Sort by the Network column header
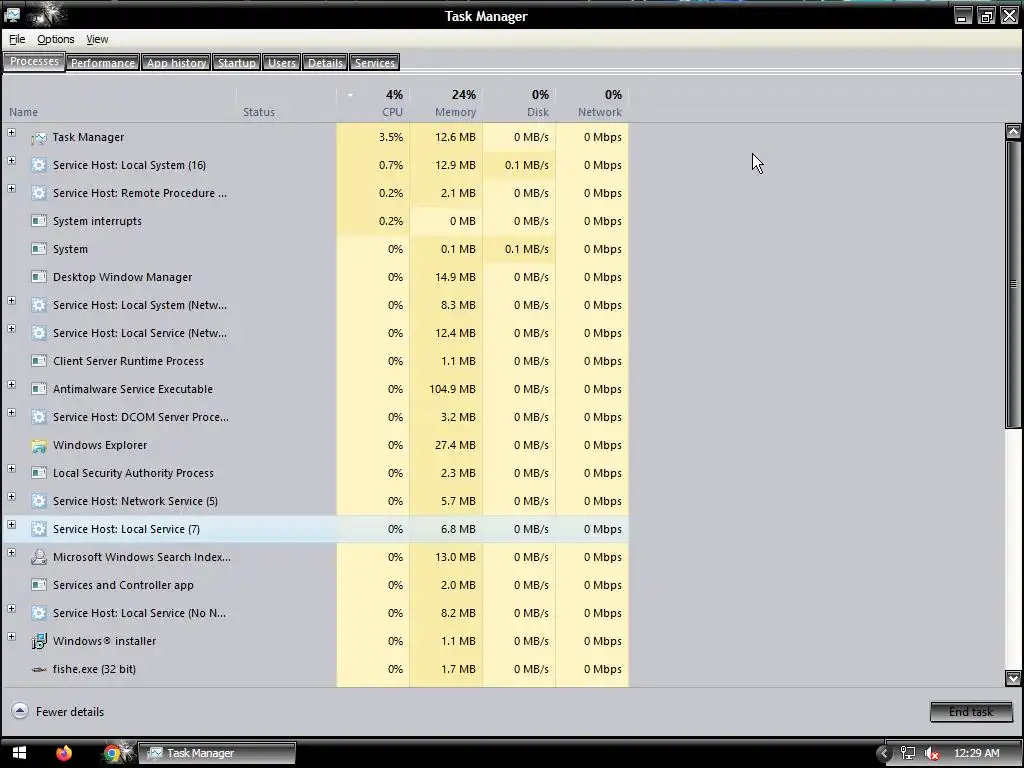 [x=592, y=103]
